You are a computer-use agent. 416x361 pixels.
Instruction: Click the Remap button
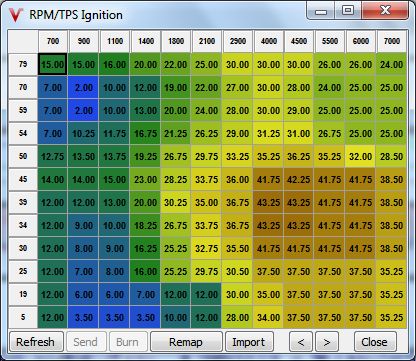pyautogui.click(x=186, y=342)
